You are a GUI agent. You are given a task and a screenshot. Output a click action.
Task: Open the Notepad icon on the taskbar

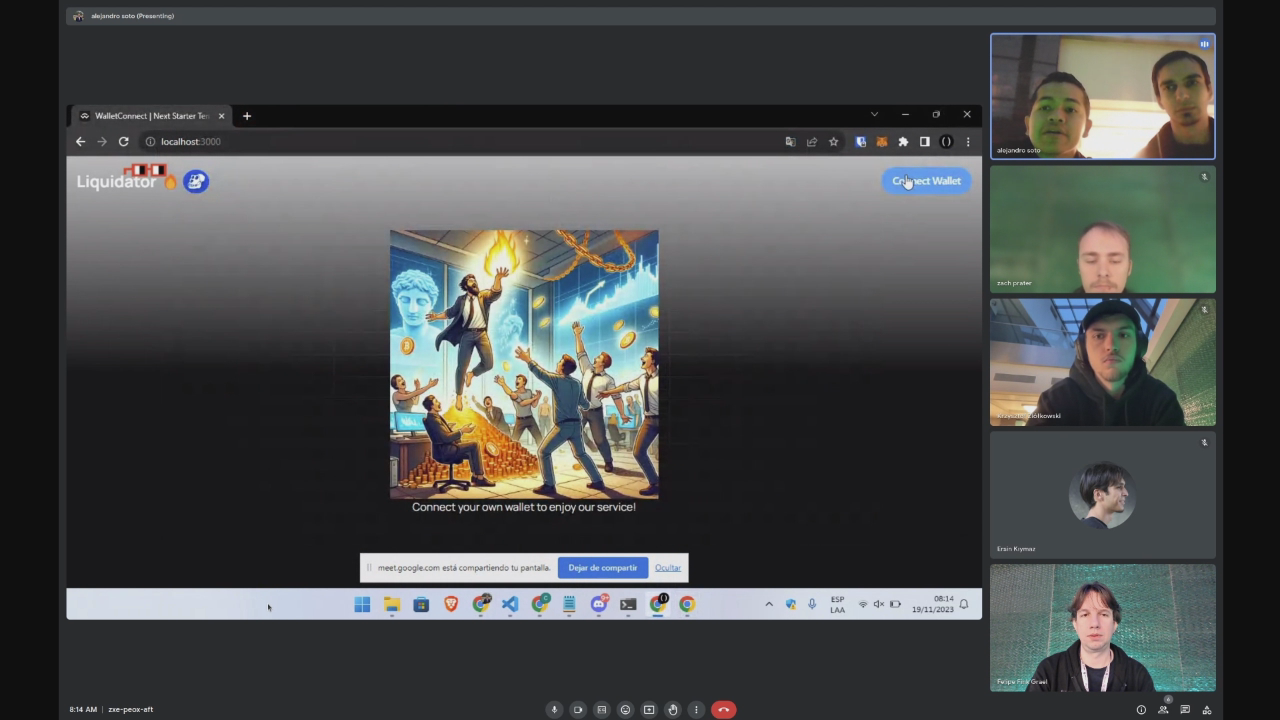click(x=569, y=604)
